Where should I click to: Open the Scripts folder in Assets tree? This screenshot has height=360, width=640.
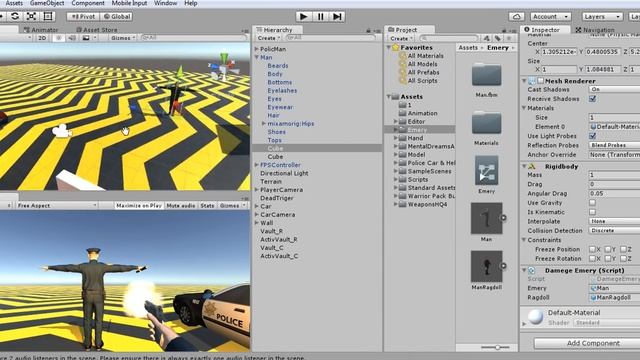coord(418,180)
